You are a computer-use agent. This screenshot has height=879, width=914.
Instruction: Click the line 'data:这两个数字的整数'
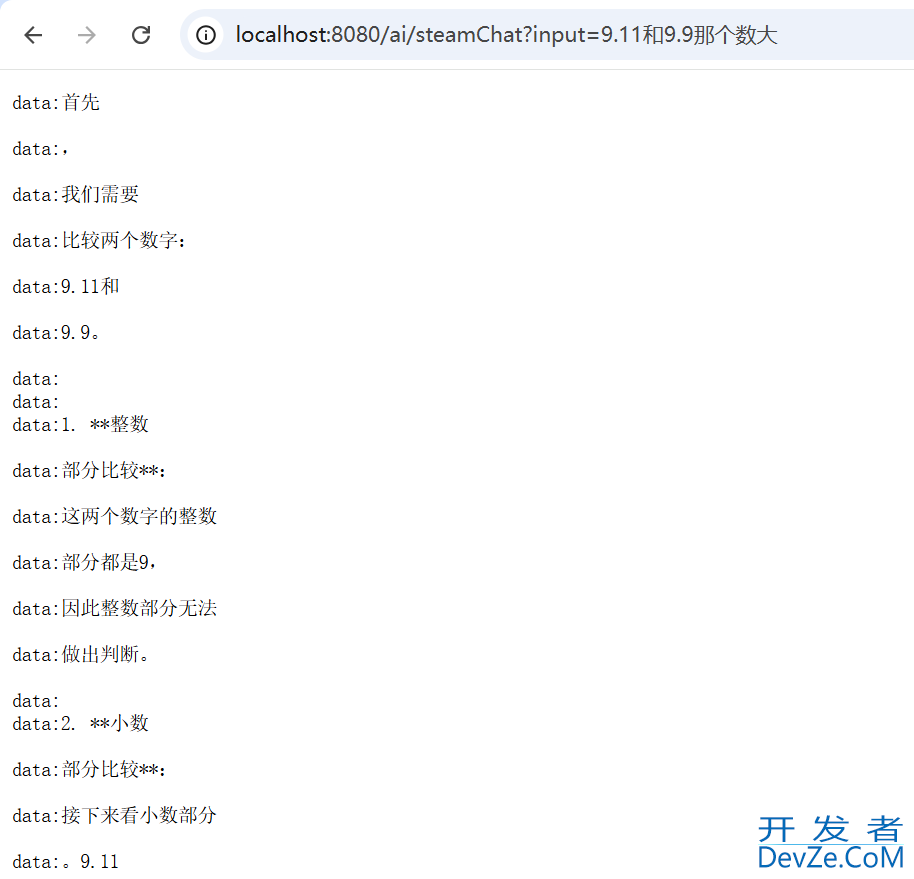tap(114, 516)
